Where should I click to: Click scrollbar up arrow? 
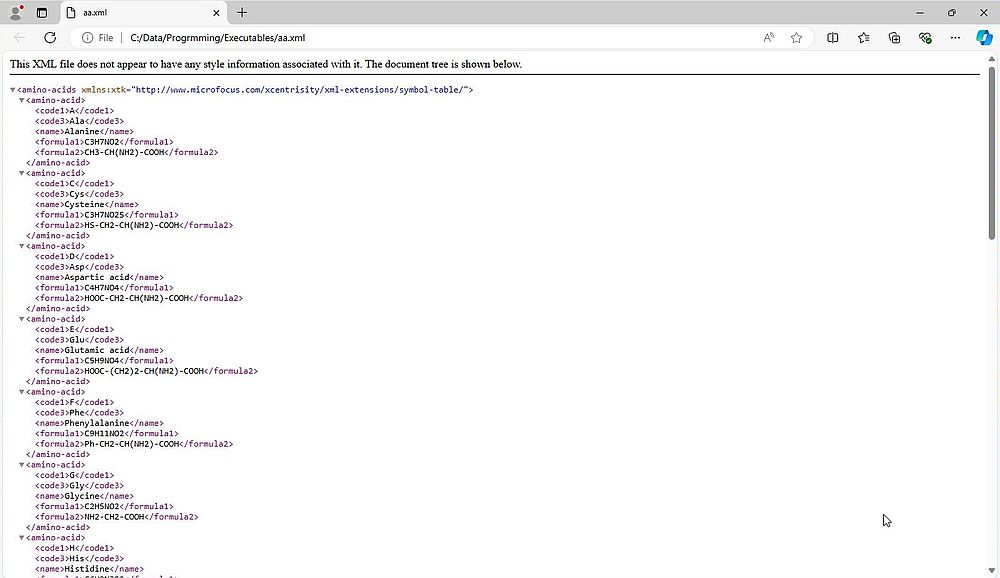pos(992,59)
